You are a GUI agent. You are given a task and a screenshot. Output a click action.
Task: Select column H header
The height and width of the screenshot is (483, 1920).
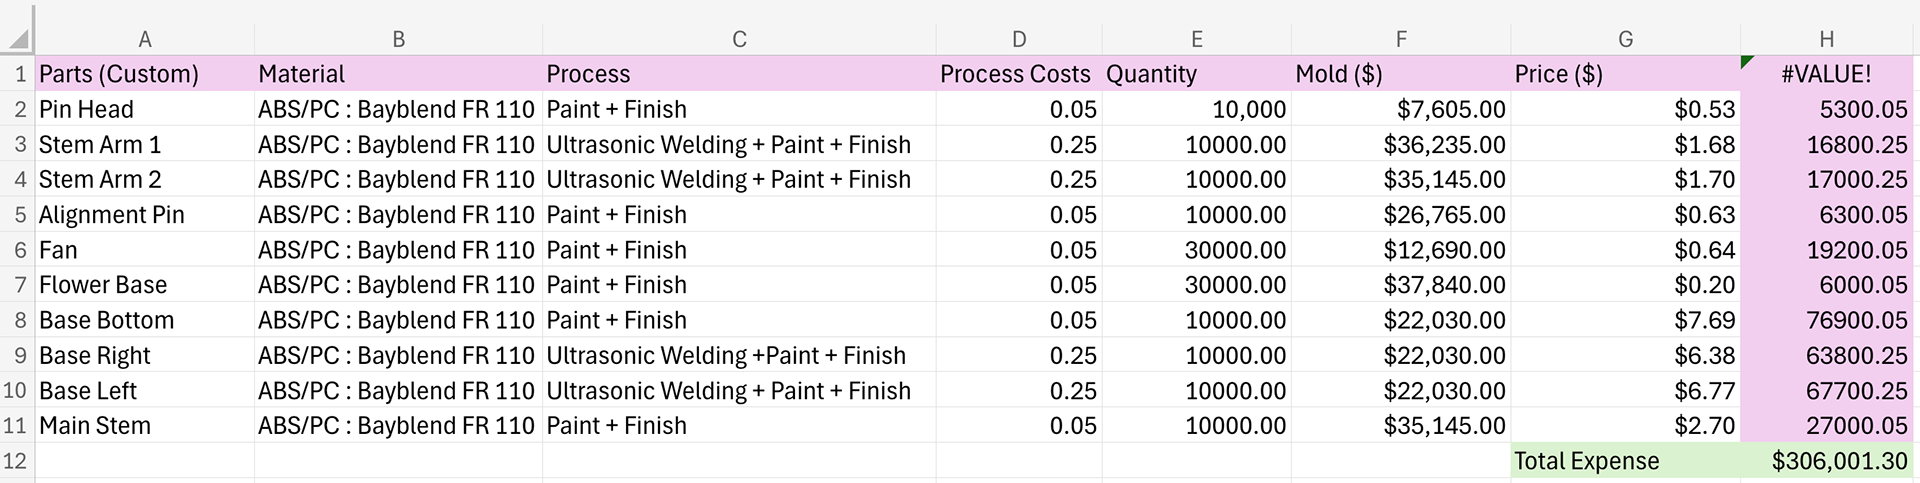(1826, 39)
